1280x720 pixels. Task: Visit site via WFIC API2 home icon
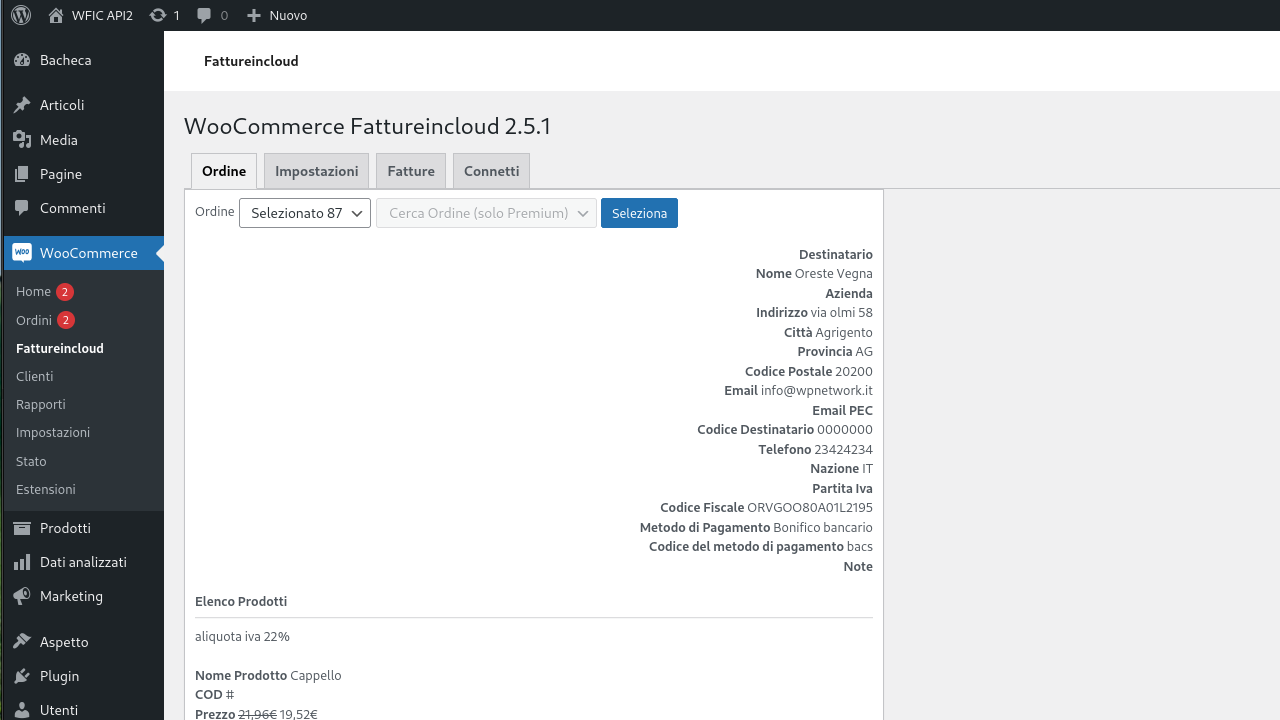pos(56,15)
